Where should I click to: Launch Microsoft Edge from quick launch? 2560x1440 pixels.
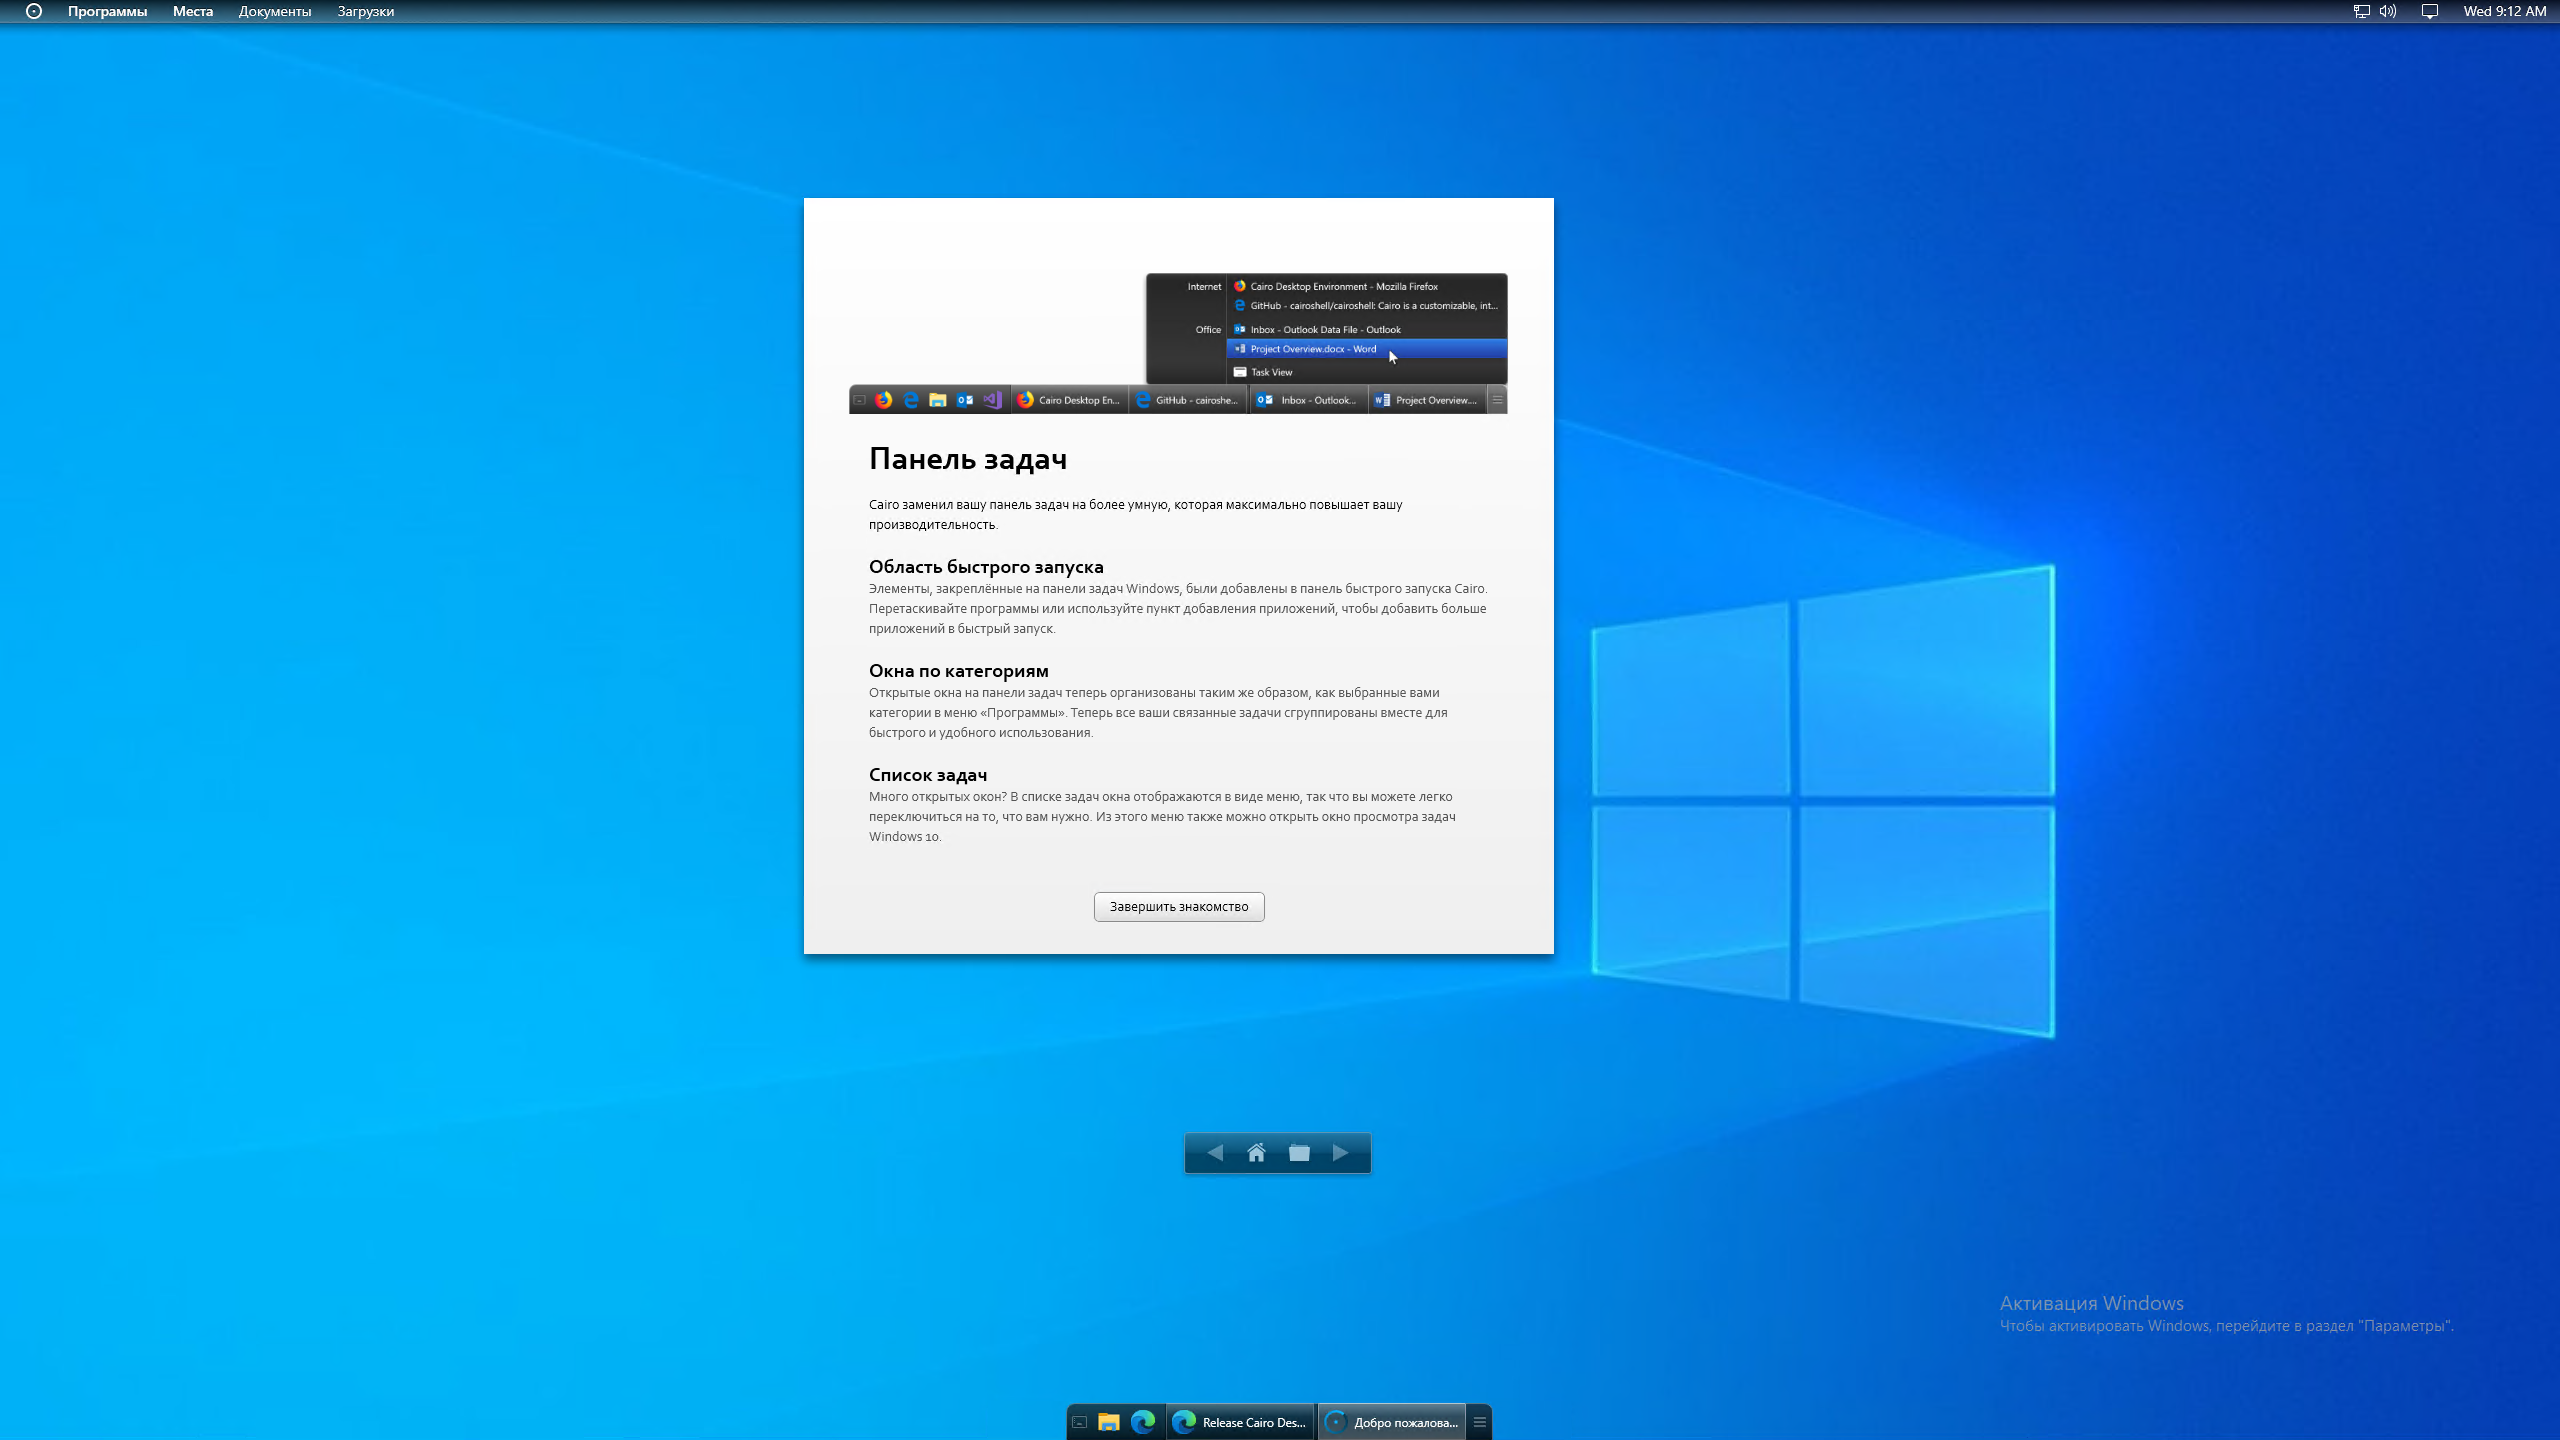pyautogui.click(x=1142, y=1422)
